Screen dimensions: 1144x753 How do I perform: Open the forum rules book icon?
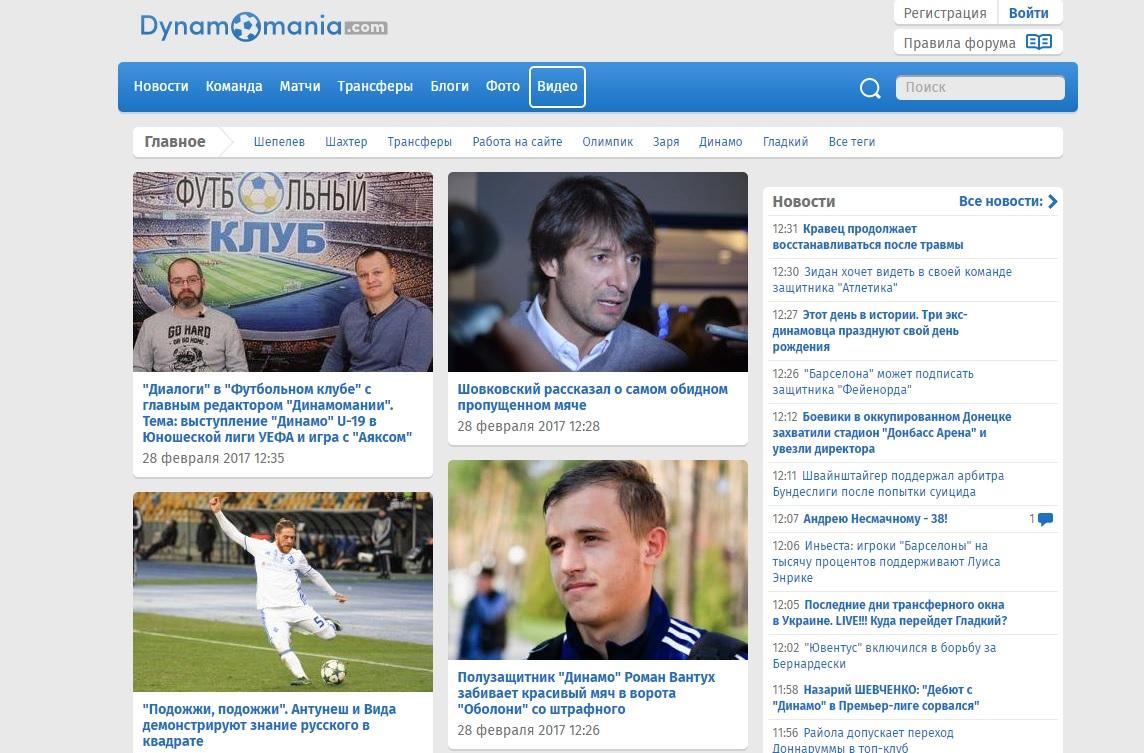[x=1039, y=42]
